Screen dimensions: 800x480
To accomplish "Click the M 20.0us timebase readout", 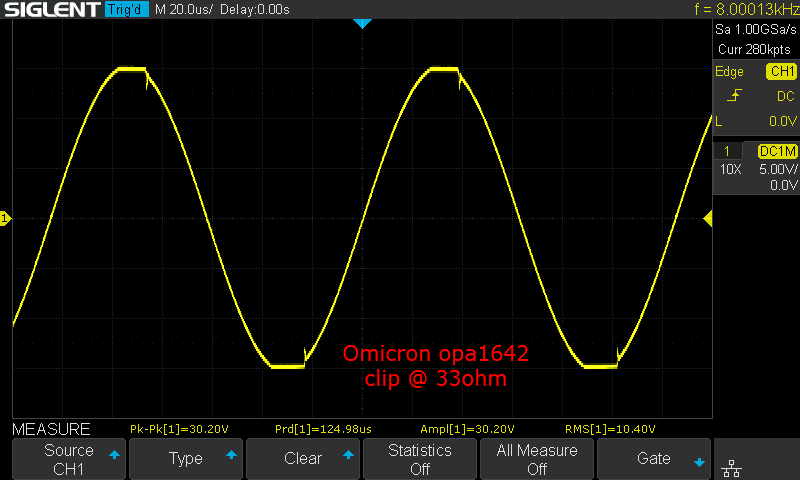I will point(184,9).
